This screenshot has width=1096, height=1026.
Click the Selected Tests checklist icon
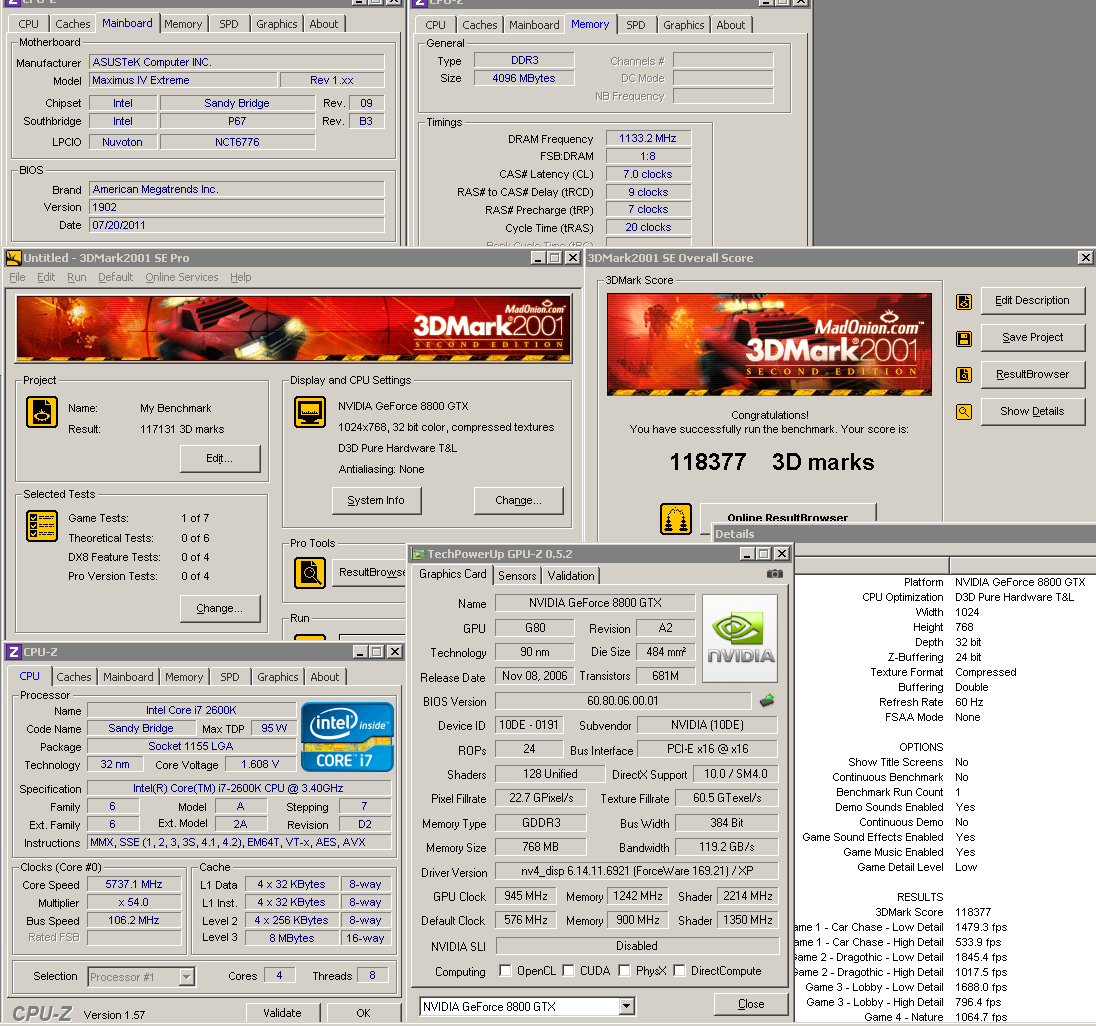click(x=42, y=526)
